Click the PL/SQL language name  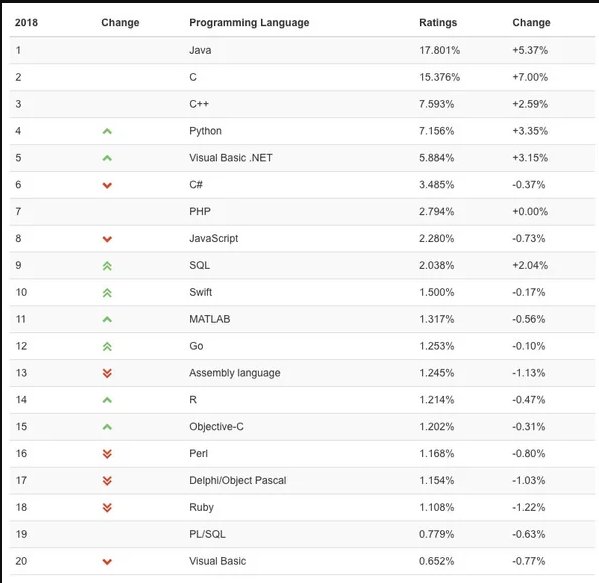point(207,534)
